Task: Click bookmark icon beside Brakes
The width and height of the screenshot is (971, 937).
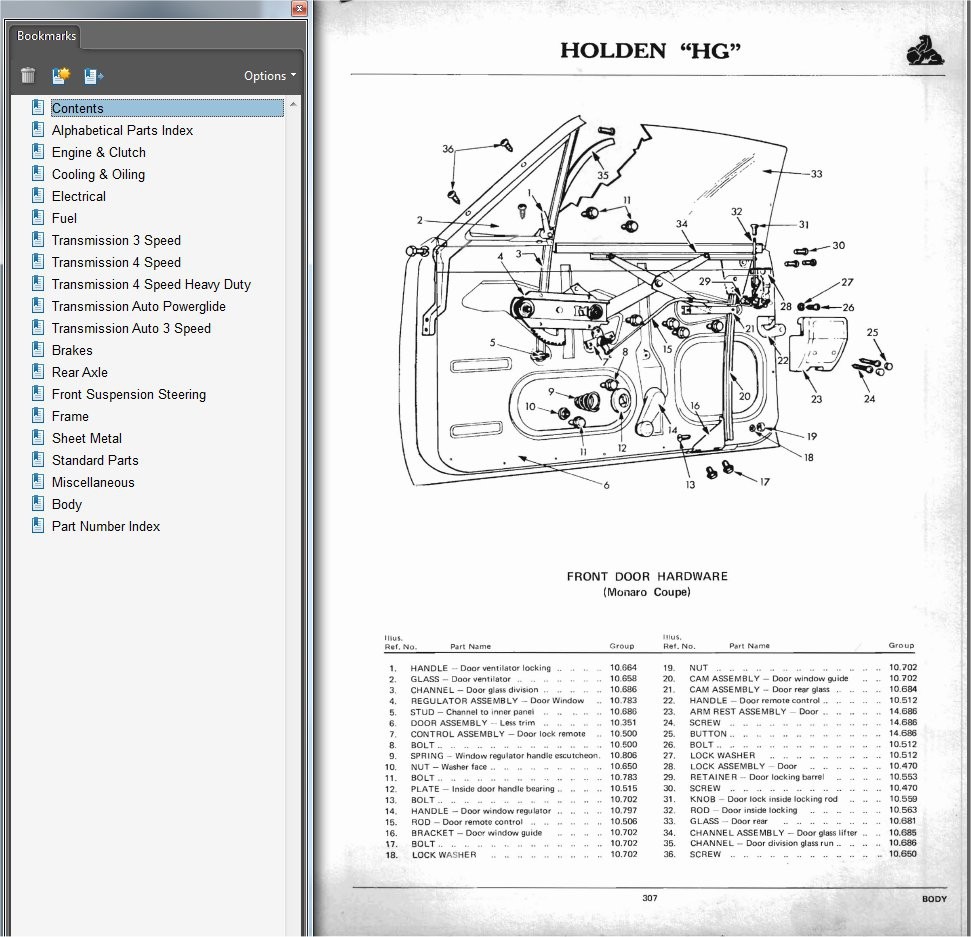Action: coord(38,349)
